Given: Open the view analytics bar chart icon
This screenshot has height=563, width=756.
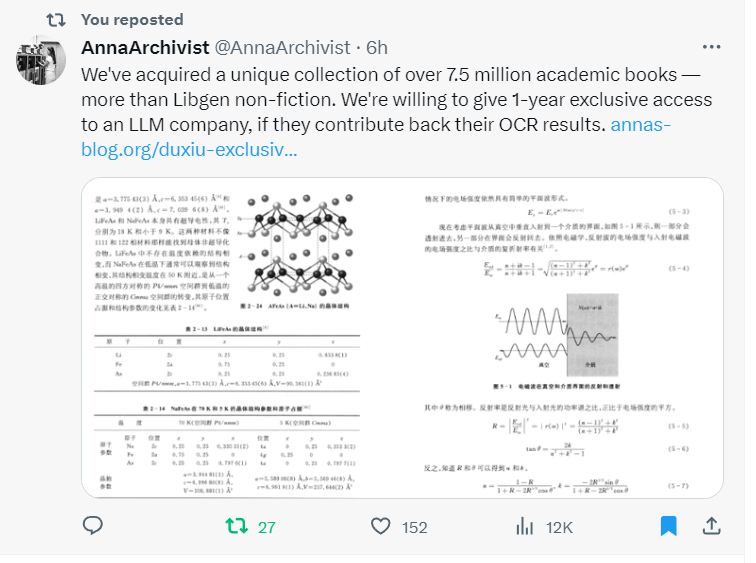Looking at the screenshot, I should tap(524, 526).
